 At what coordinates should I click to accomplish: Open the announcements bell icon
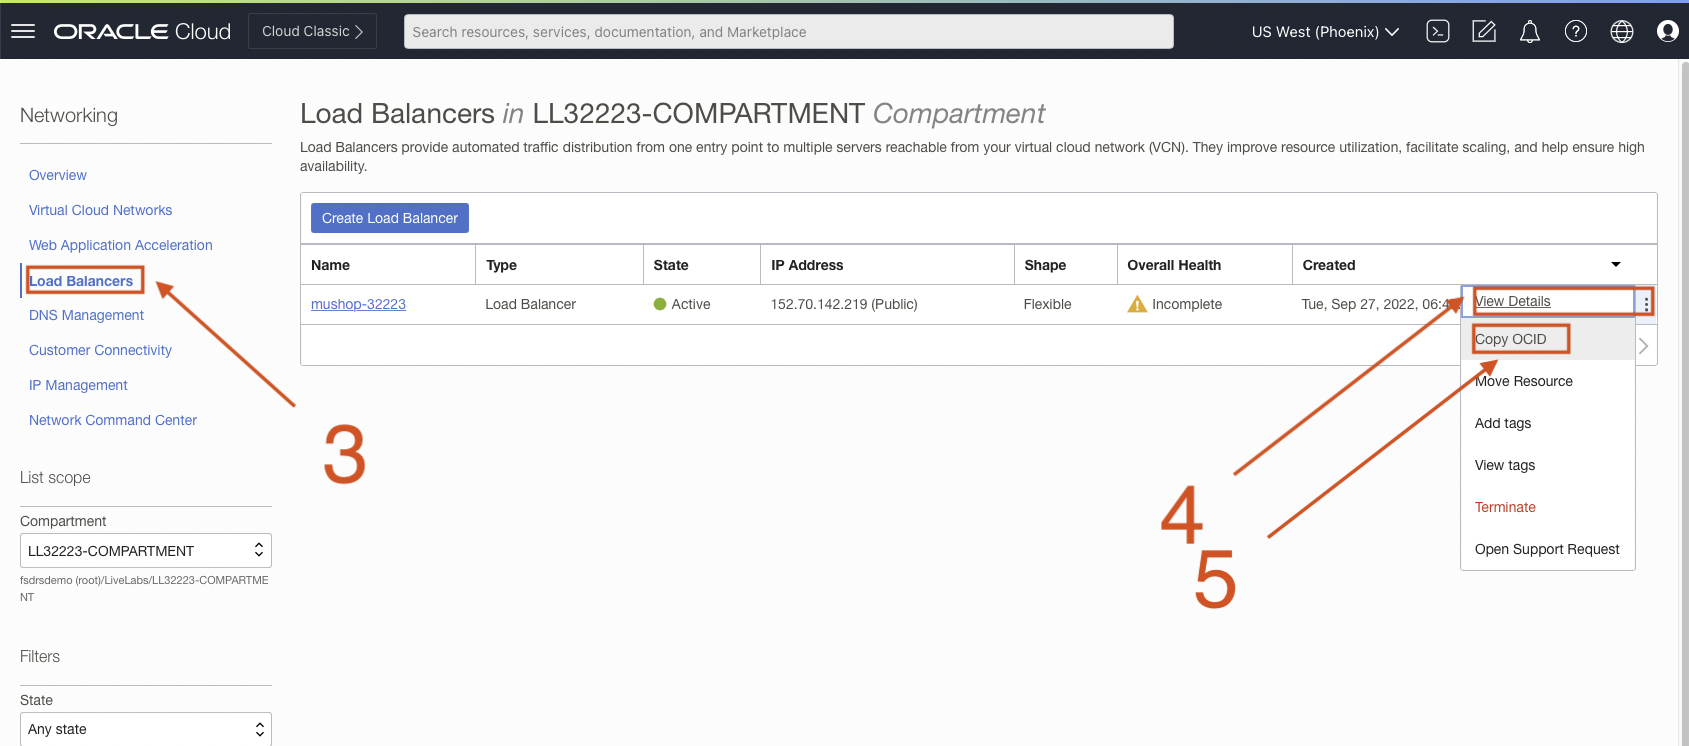tap(1529, 32)
